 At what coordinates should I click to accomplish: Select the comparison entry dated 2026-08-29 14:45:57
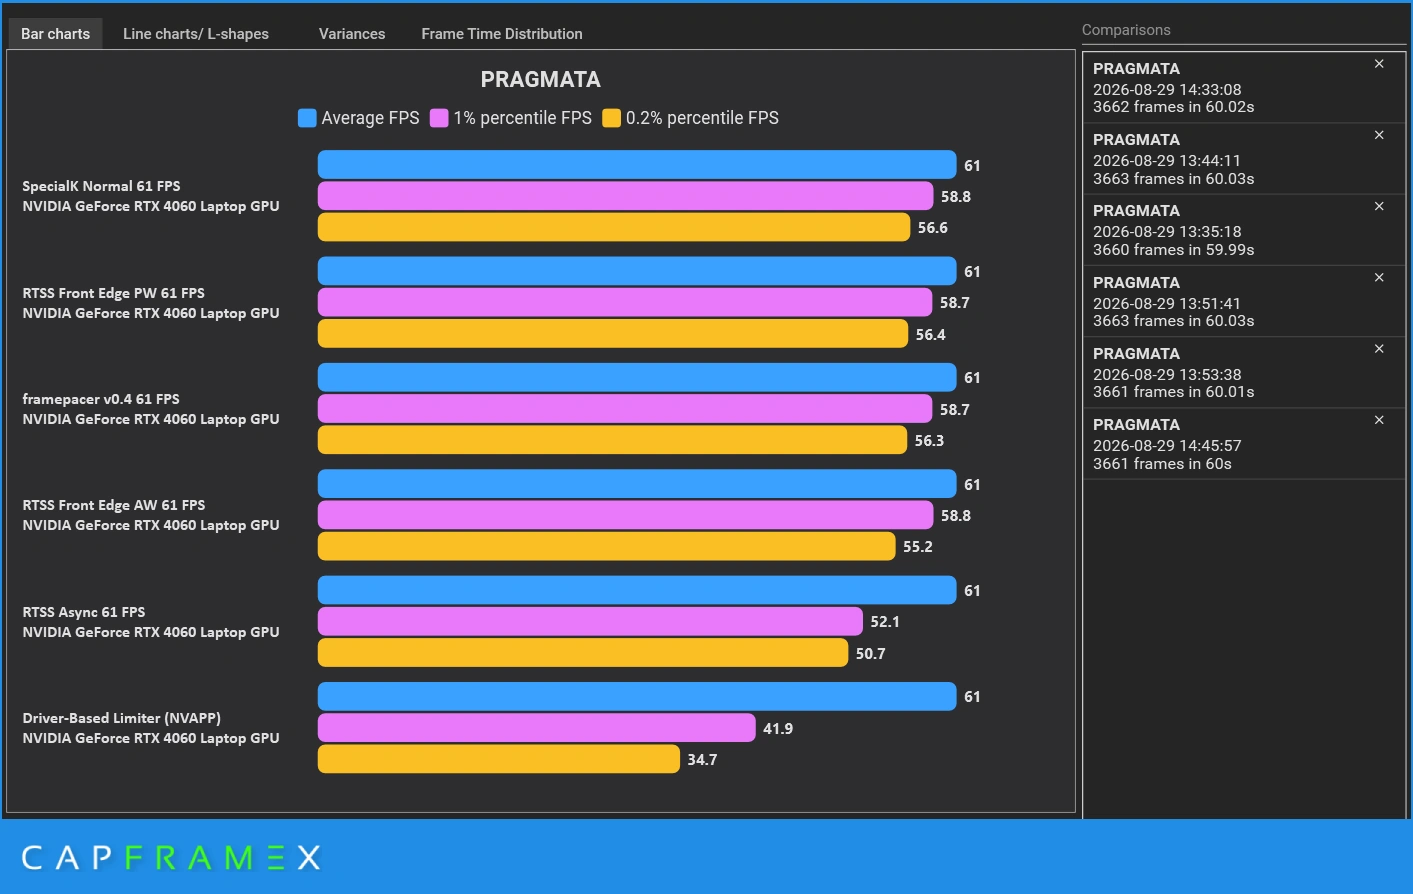(1243, 444)
